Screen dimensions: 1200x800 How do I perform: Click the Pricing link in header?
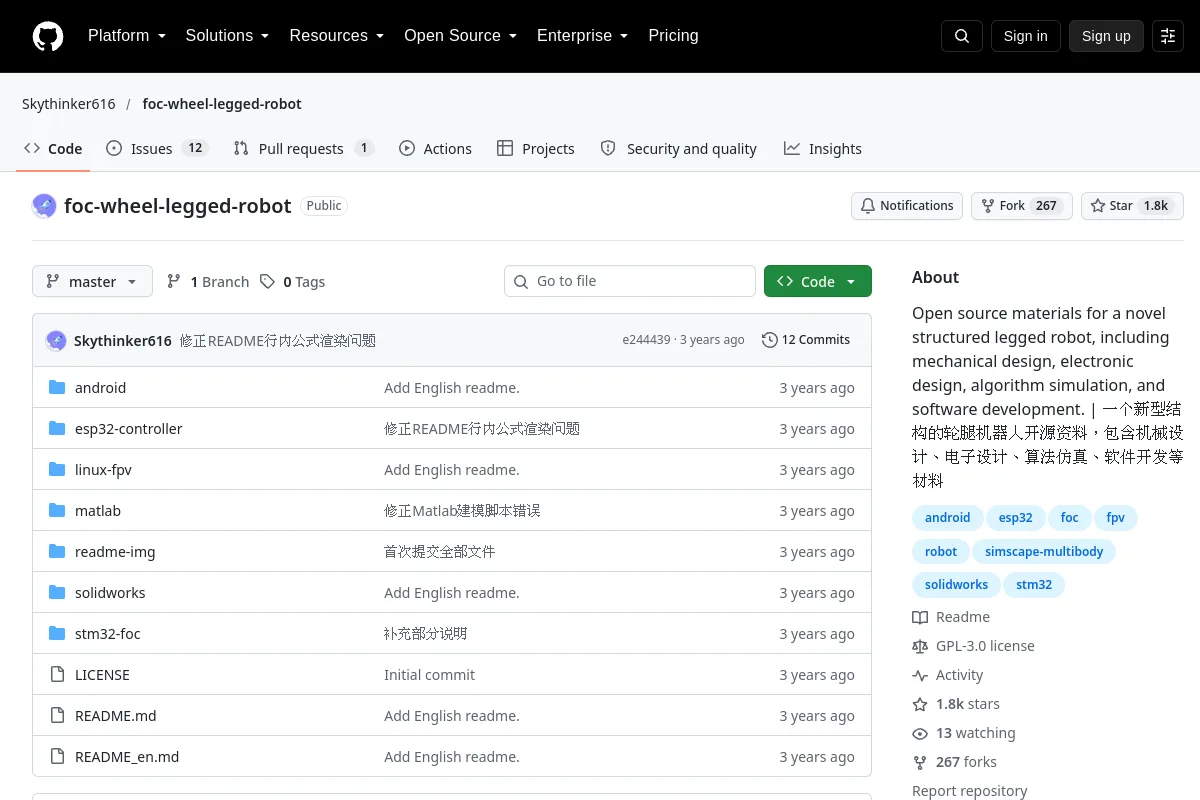point(673,36)
